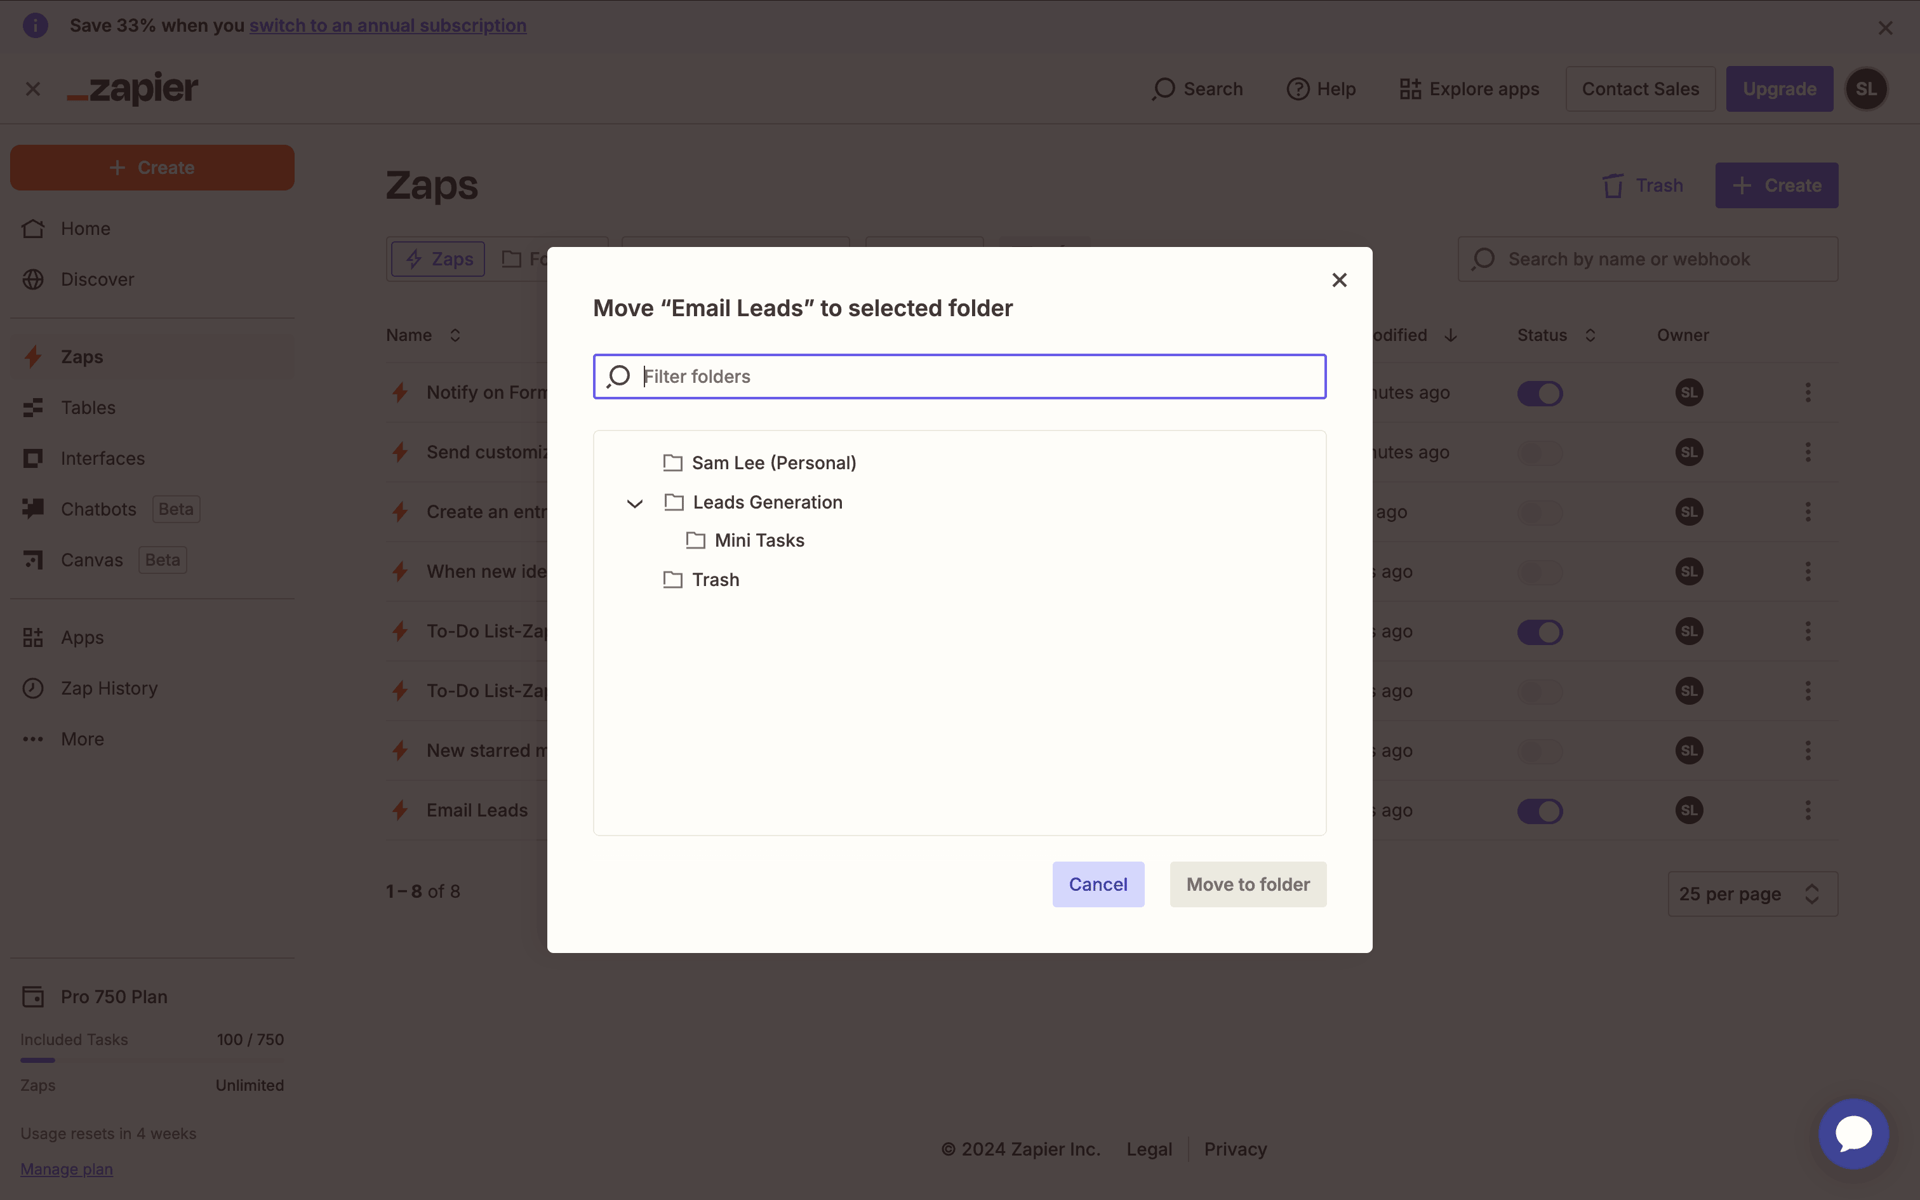Expand More options in sidebar
1920x1200 pixels.
pyautogui.click(x=152, y=740)
